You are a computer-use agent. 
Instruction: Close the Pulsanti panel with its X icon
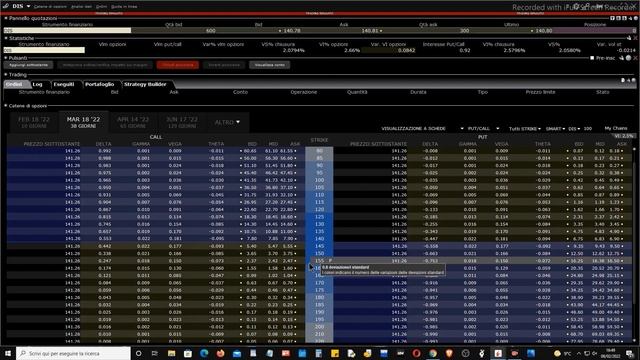click(x=635, y=58)
